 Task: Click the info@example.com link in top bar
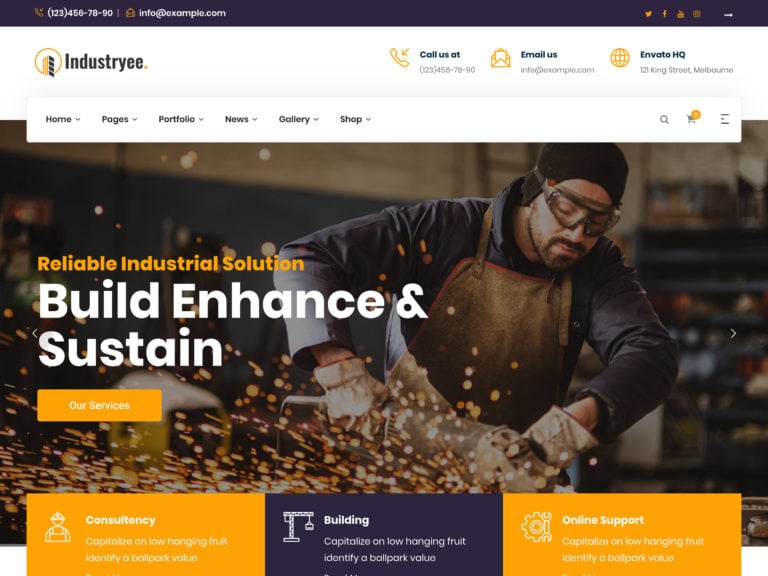point(182,13)
